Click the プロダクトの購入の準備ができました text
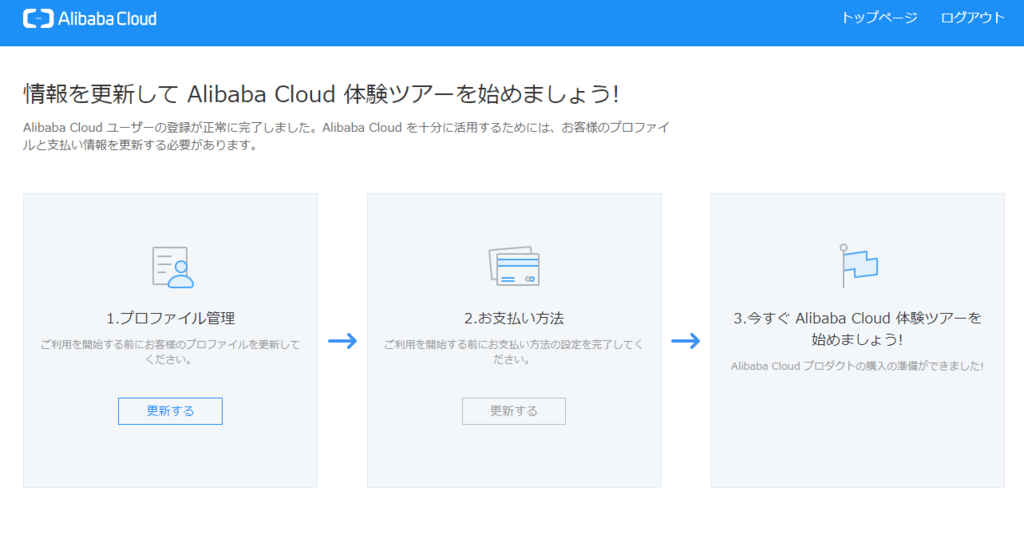Screen dimensions: 1024x535 tap(857, 366)
